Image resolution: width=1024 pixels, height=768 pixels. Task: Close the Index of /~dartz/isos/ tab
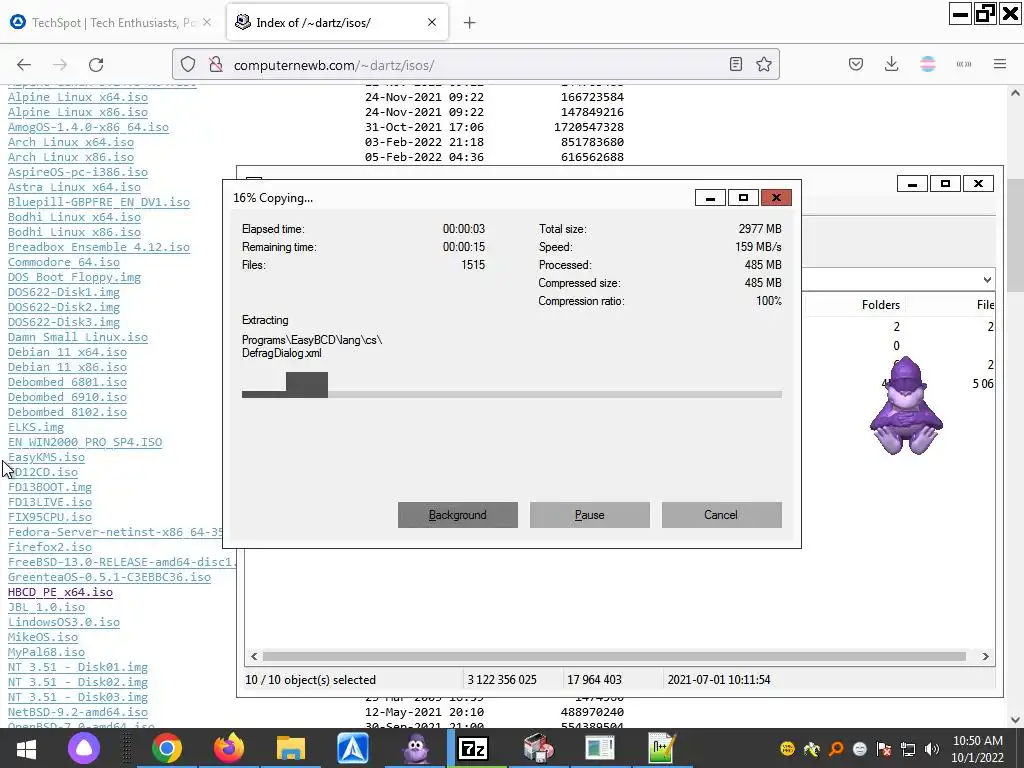(x=432, y=22)
